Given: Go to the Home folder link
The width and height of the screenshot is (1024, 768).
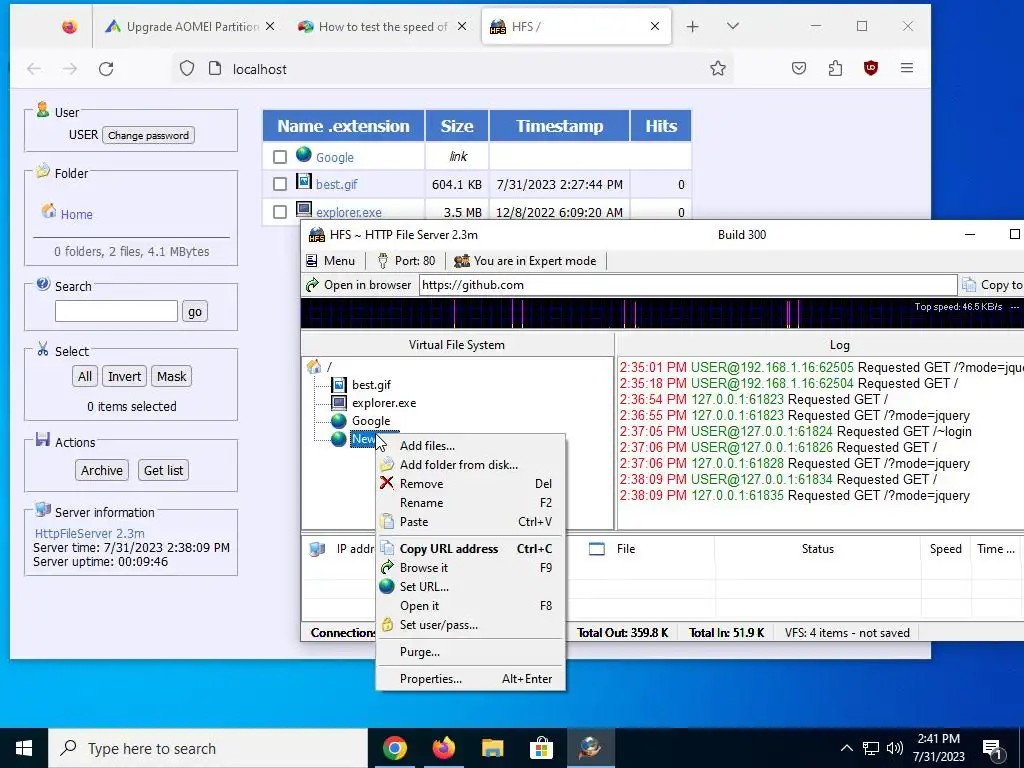Looking at the screenshot, I should [x=76, y=214].
